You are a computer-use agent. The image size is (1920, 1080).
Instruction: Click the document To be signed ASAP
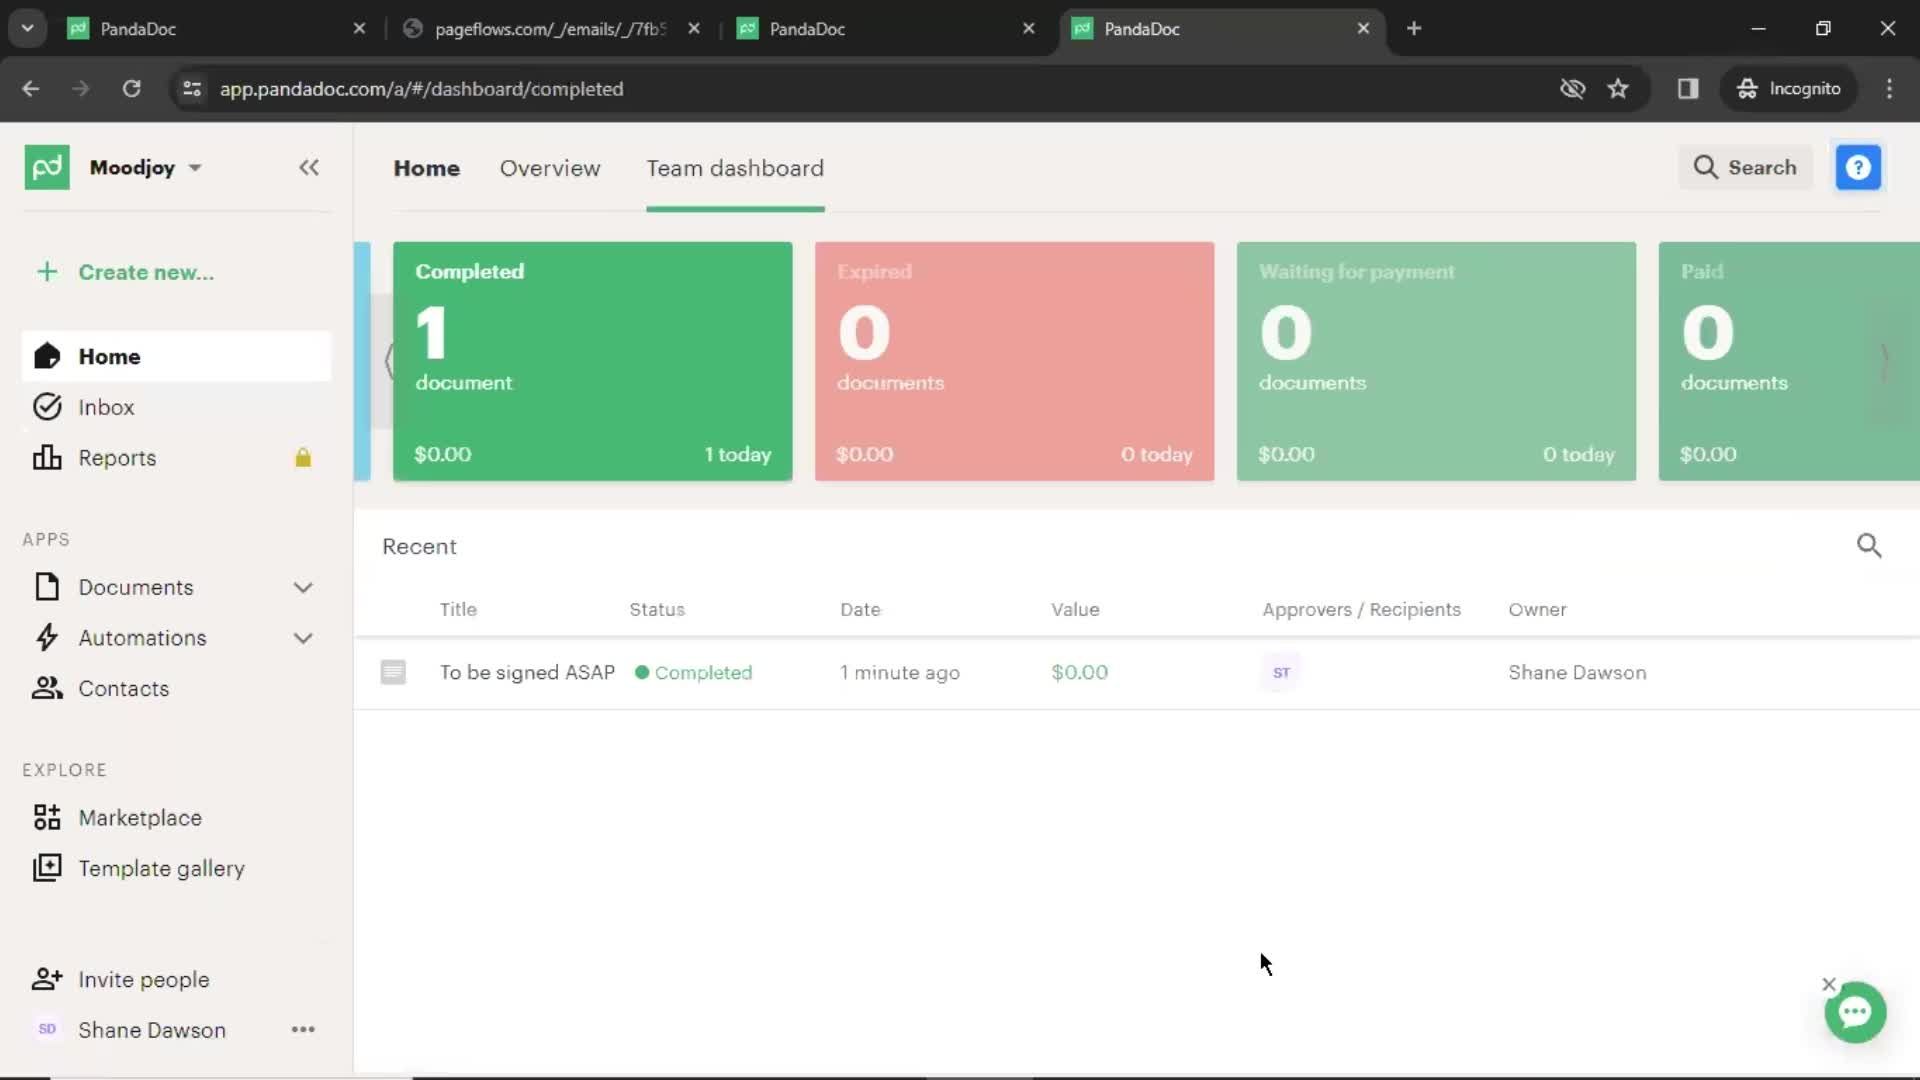tap(527, 673)
